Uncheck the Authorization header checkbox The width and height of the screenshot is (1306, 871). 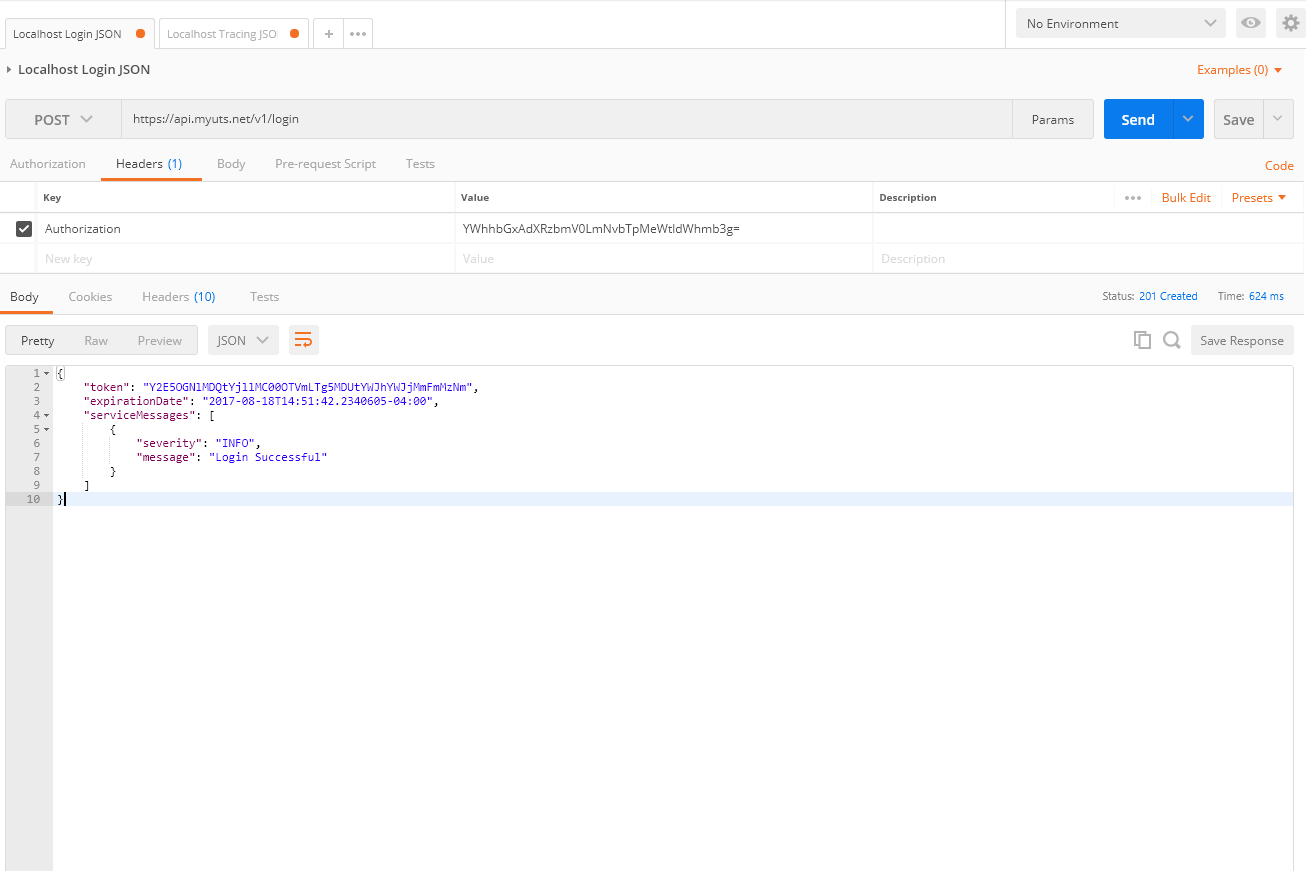click(x=22, y=228)
